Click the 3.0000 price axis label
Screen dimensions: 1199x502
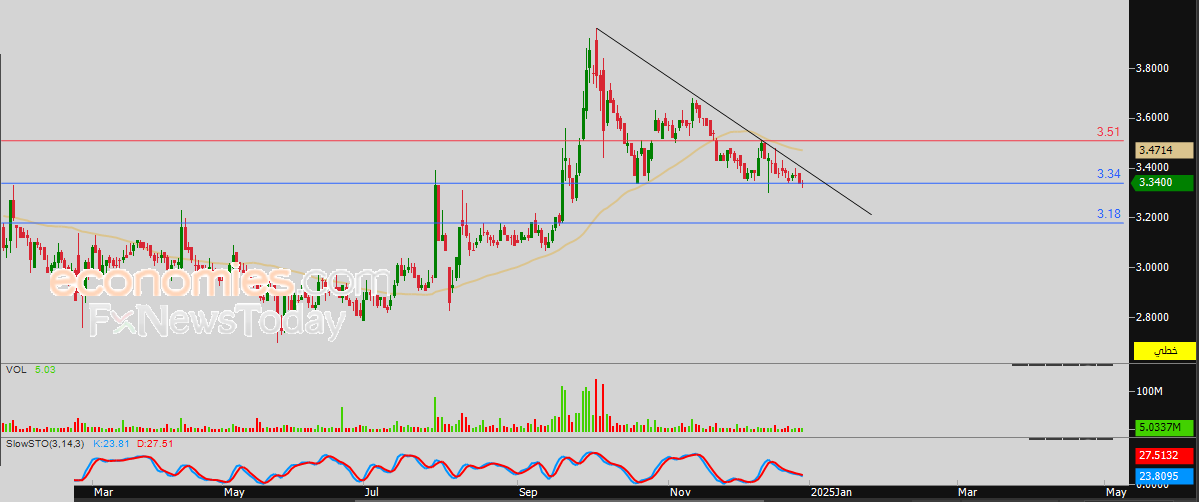[x=1153, y=267]
